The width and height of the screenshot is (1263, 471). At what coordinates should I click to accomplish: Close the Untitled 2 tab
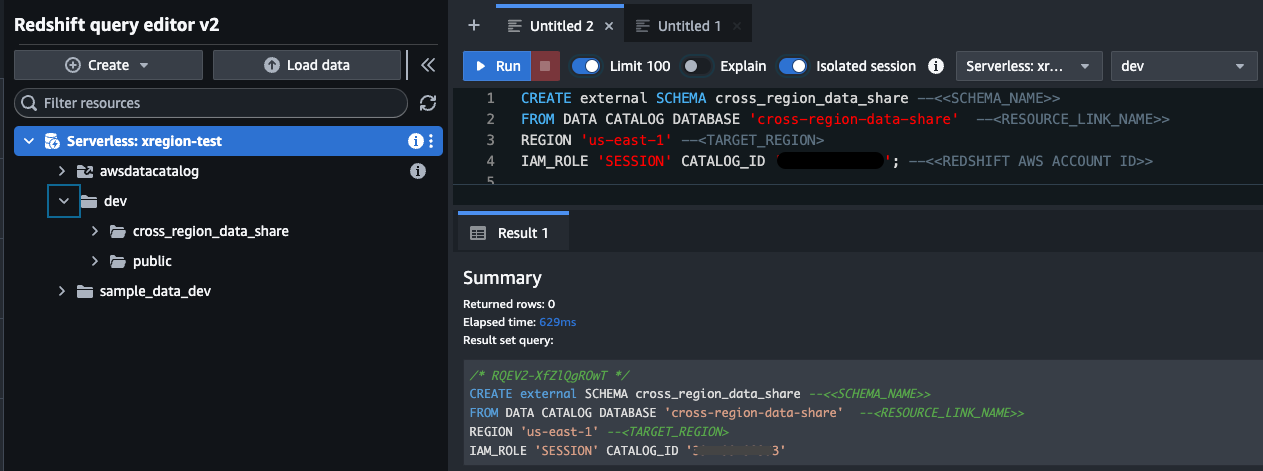coord(609,26)
